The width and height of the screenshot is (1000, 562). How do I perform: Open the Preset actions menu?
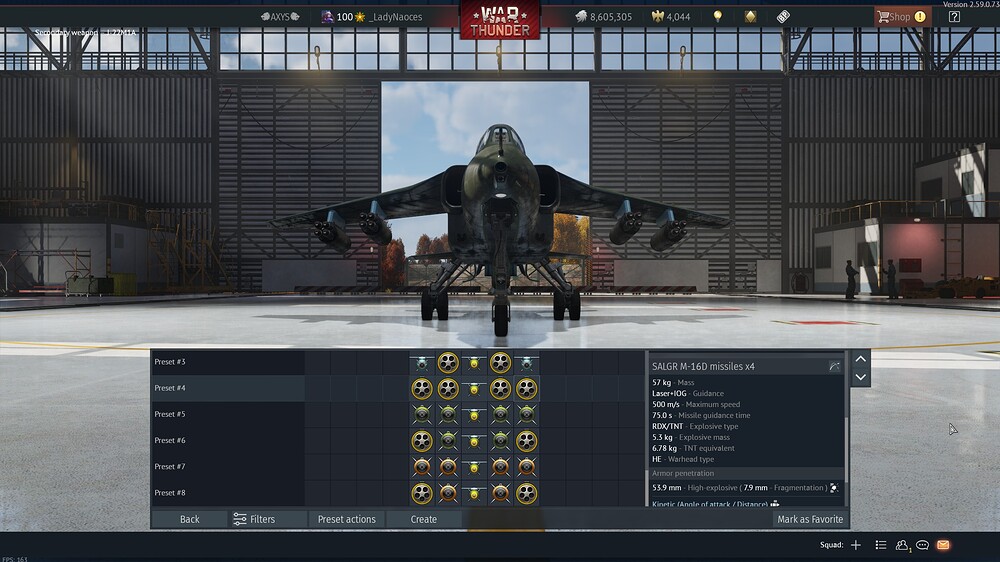346,519
